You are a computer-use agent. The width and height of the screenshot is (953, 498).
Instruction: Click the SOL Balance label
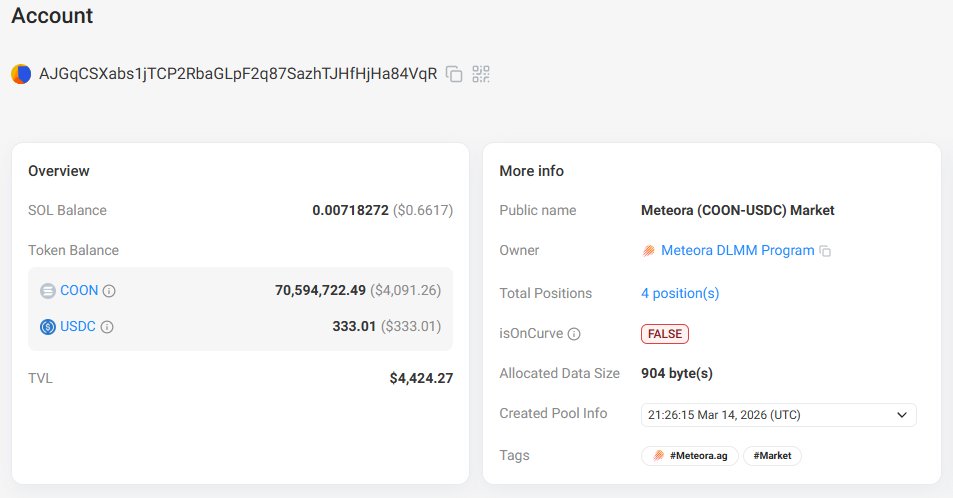tap(67, 210)
